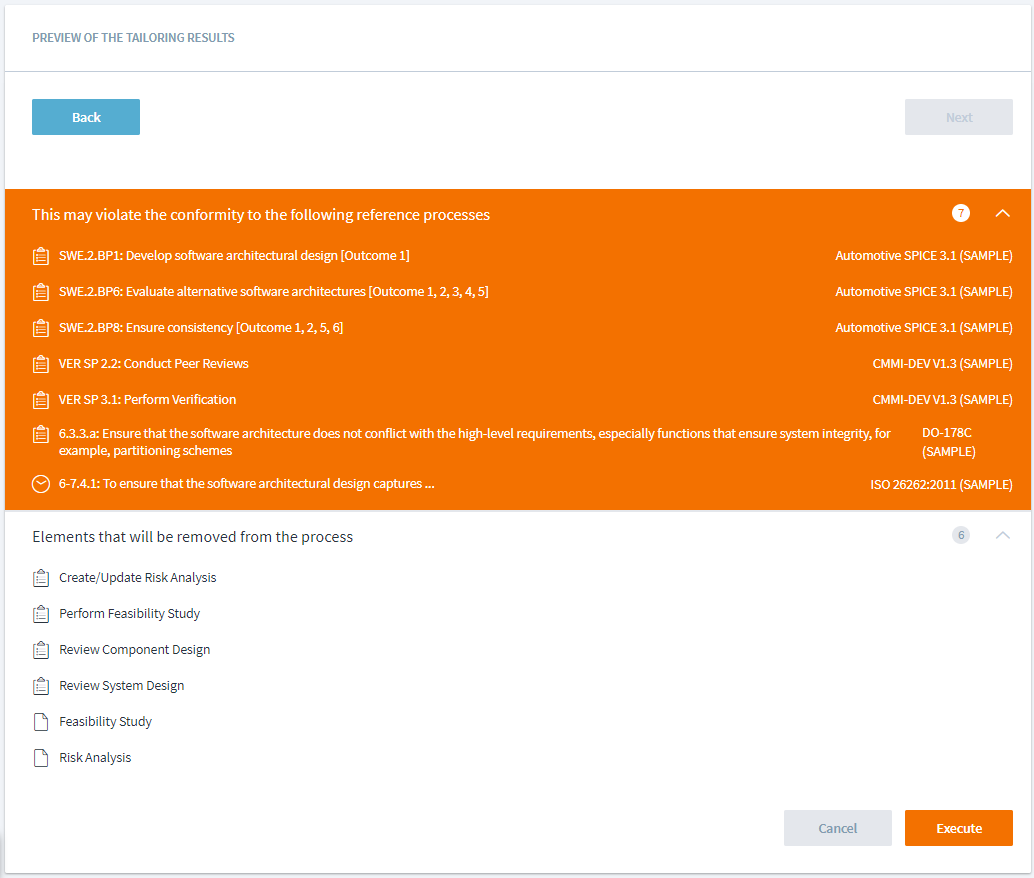Click the clock icon beside 6-7.4.1
The height and width of the screenshot is (878, 1034).
click(41, 484)
